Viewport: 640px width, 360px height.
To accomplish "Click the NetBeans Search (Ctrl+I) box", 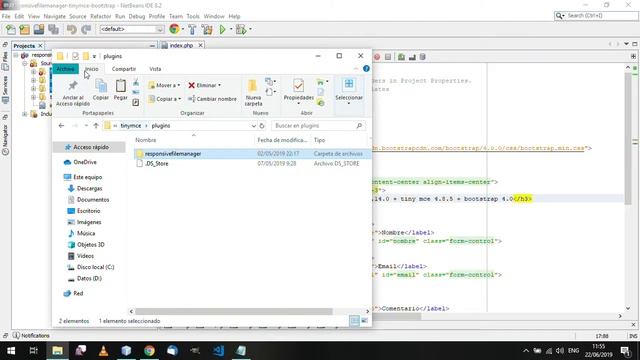I will tap(596, 16).
